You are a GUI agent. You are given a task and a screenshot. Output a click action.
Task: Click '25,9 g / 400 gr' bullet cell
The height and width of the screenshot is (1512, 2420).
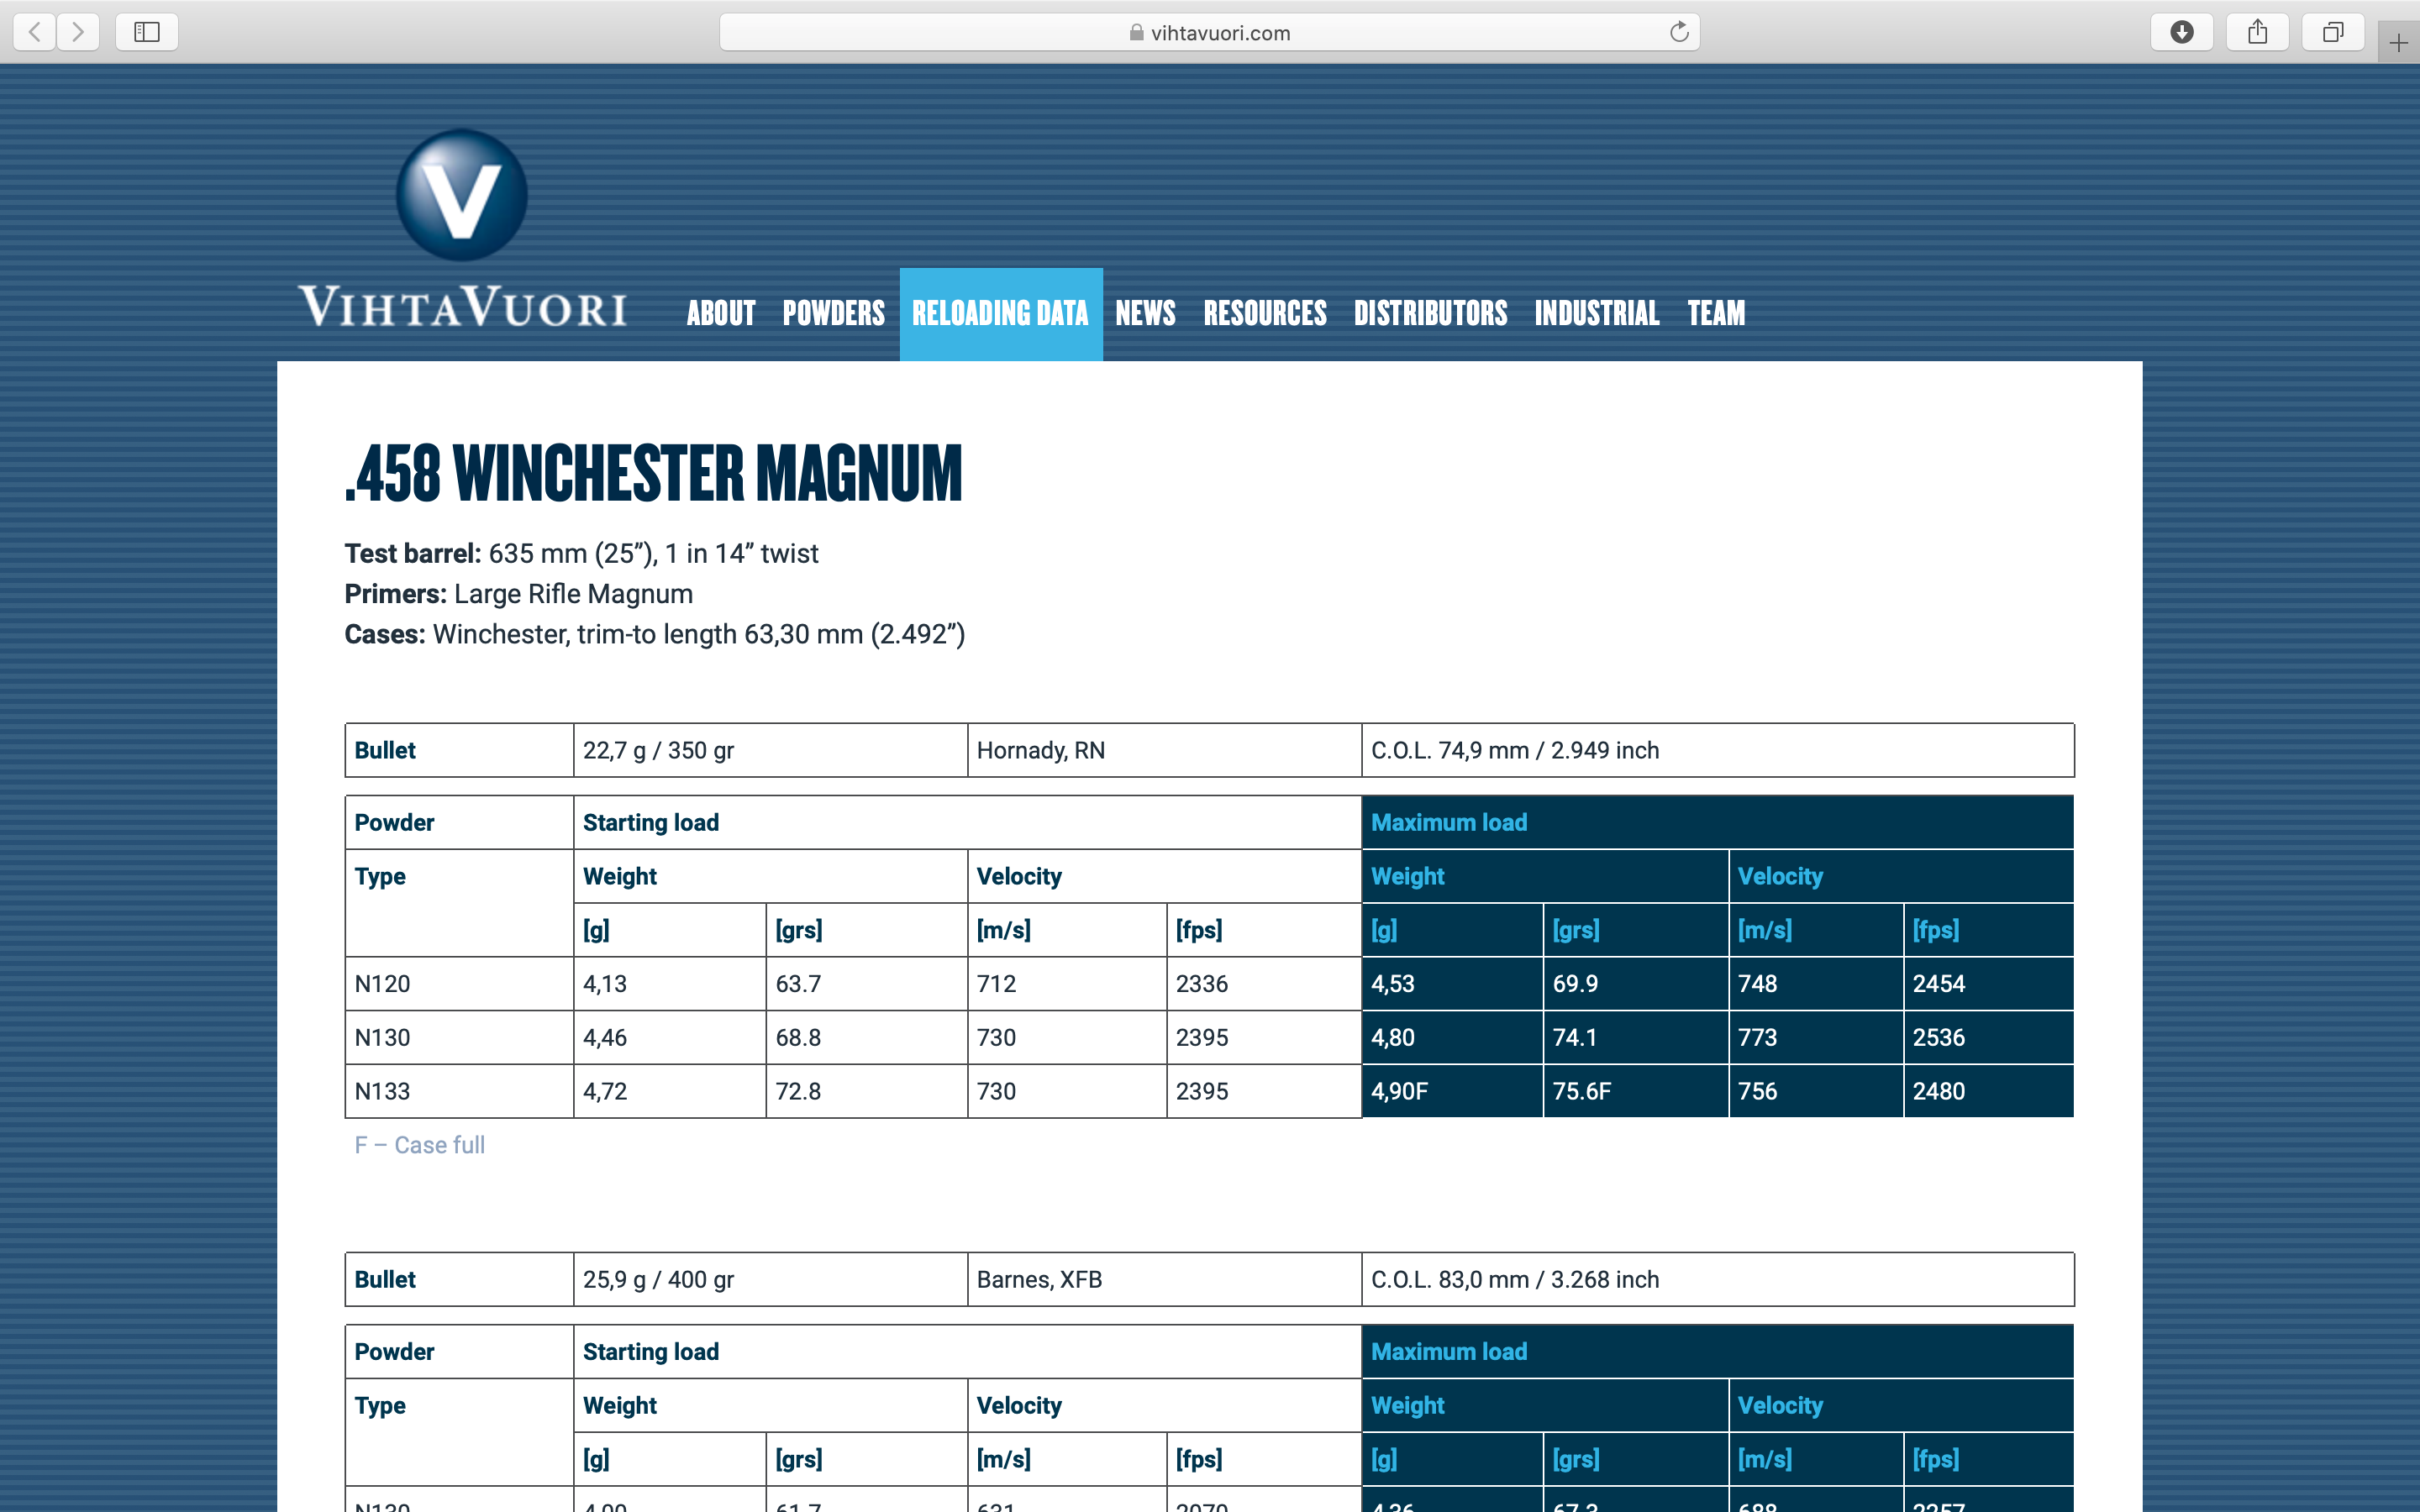click(770, 1279)
